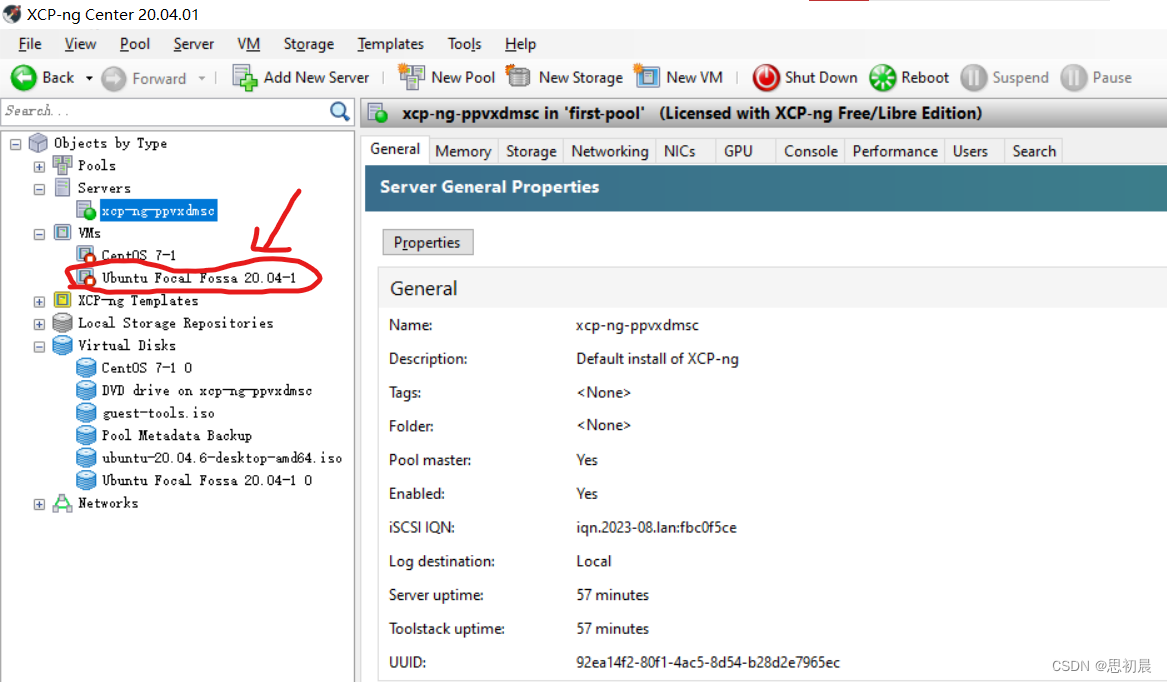Select the guest-tools.iso disk icon
The height and width of the screenshot is (682, 1167).
pos(86,412)
